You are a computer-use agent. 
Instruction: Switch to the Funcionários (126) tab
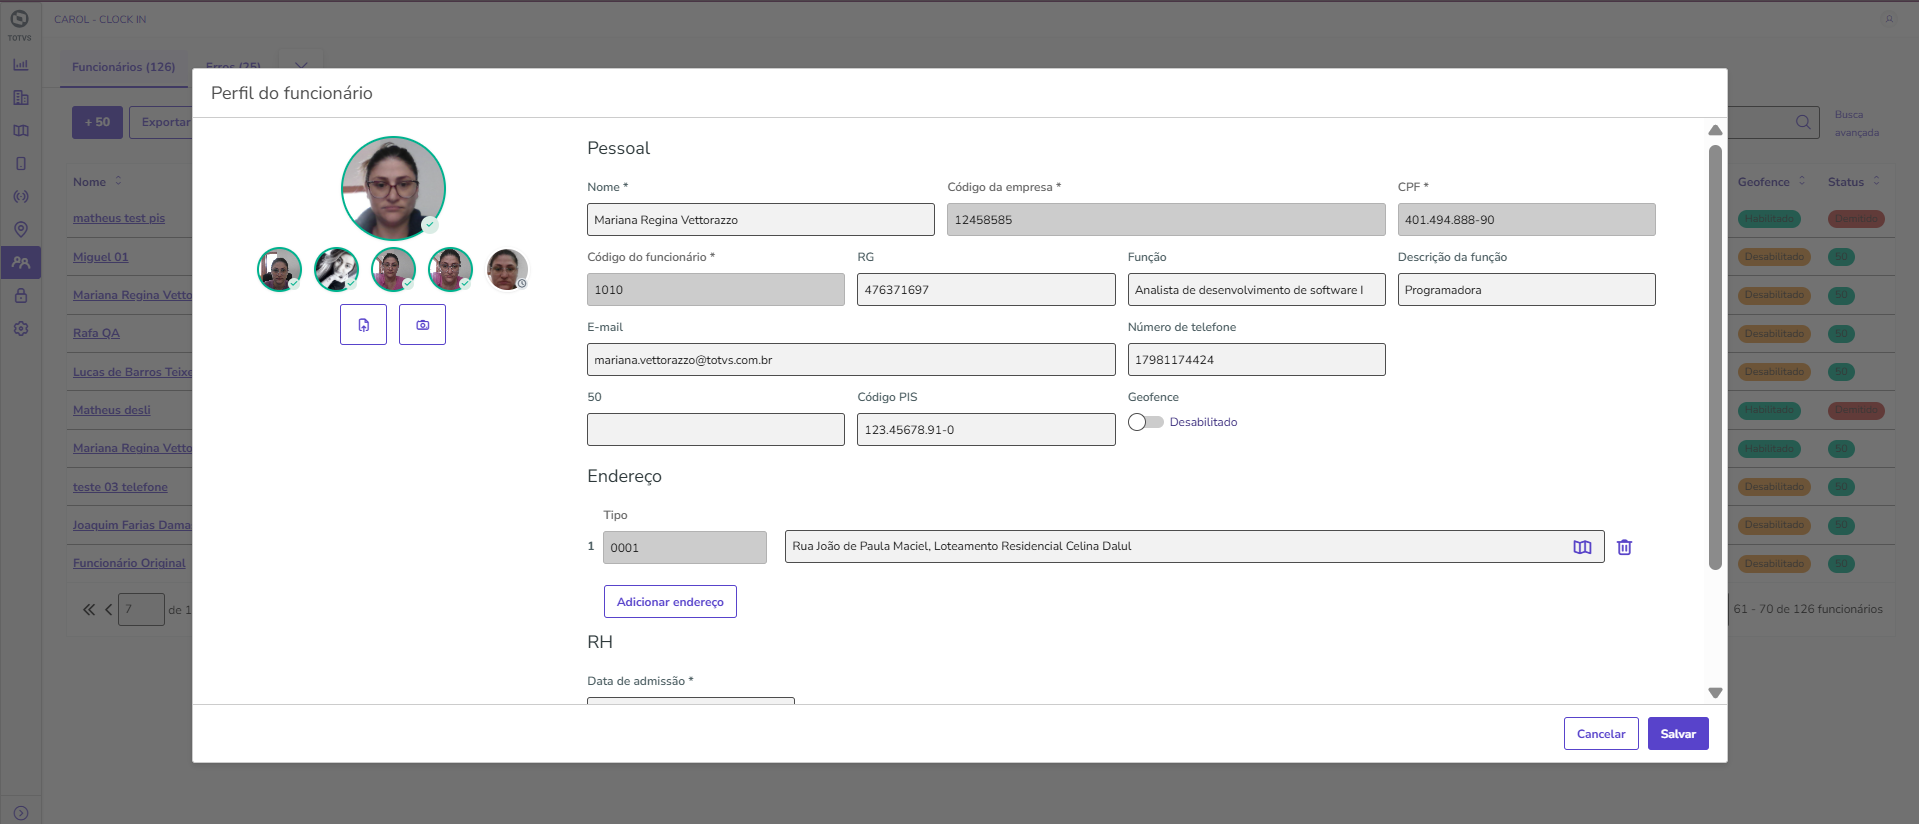(123, 67)
